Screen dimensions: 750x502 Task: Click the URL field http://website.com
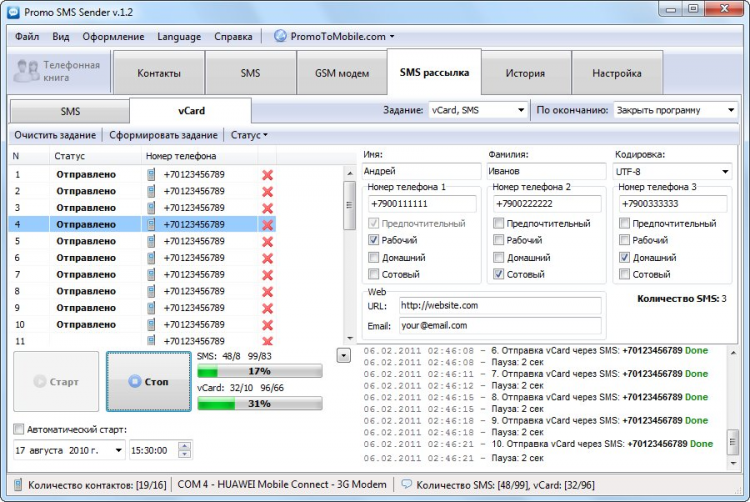[x=500, y=306]
